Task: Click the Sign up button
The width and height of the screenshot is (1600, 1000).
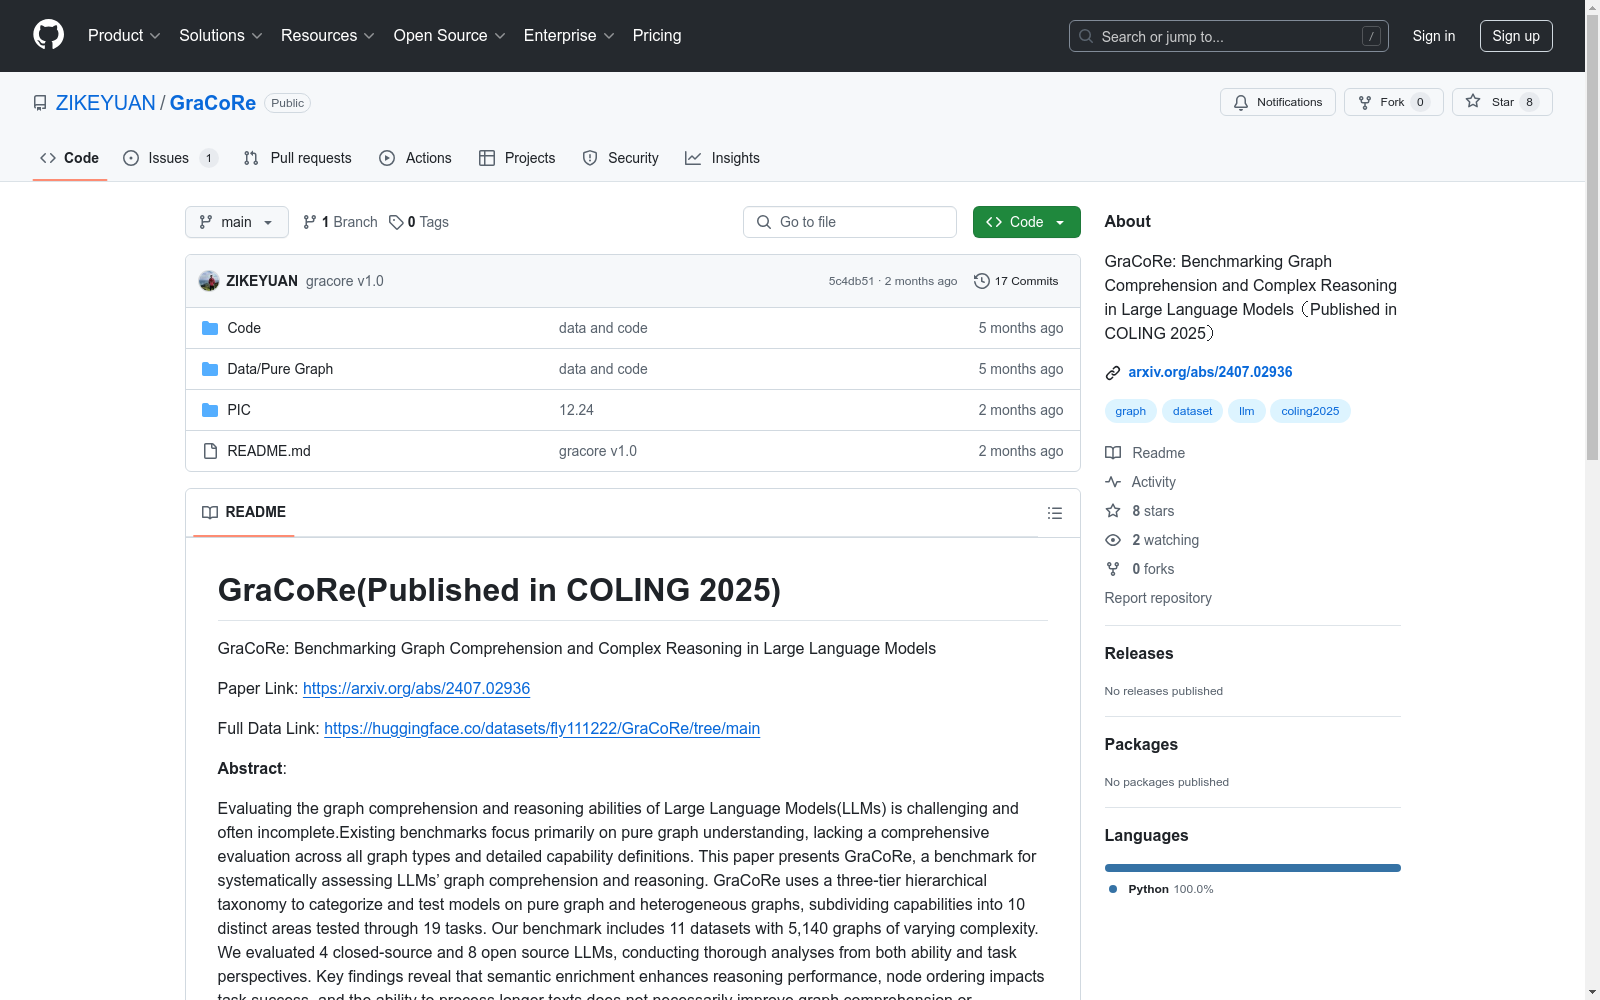Action: point(1516,36)
